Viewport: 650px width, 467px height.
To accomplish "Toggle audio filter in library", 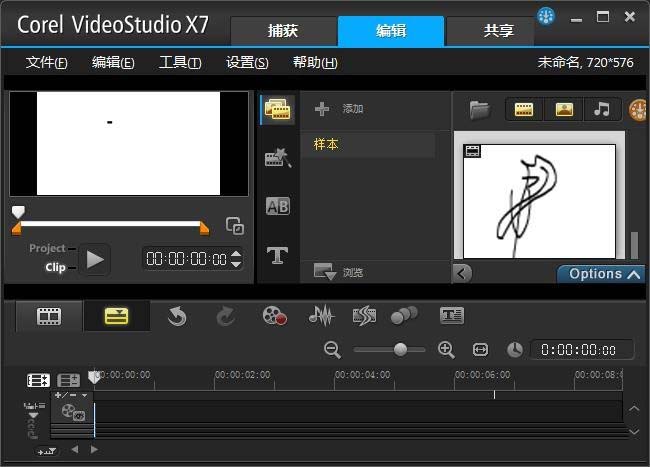I will pyautogui.click(x=602, y=110).
